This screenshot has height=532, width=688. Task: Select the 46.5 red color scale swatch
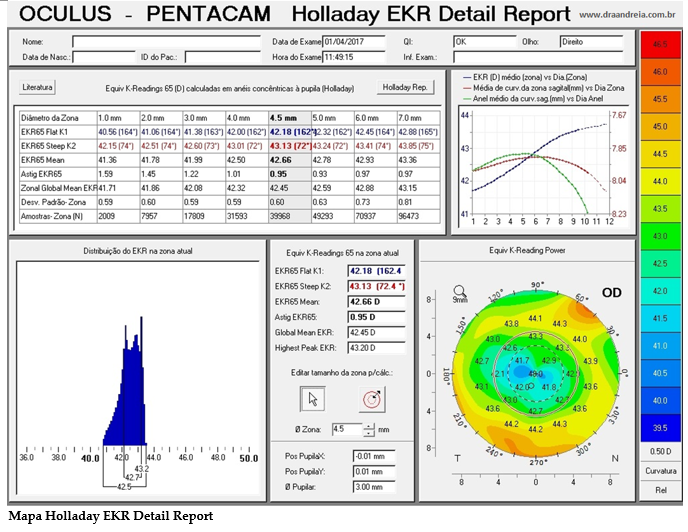(x=660, y=44)
